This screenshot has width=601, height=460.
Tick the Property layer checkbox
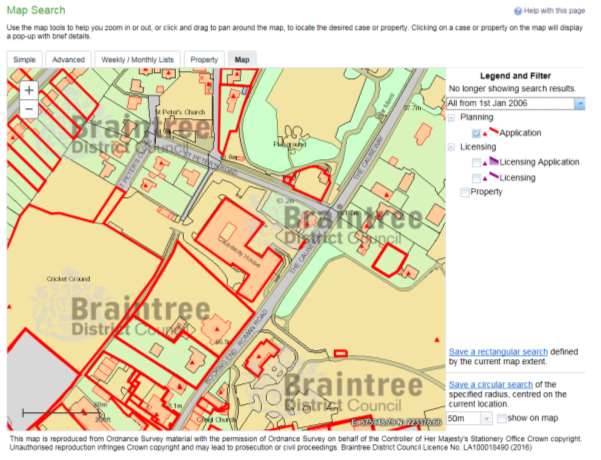[464, 192]
